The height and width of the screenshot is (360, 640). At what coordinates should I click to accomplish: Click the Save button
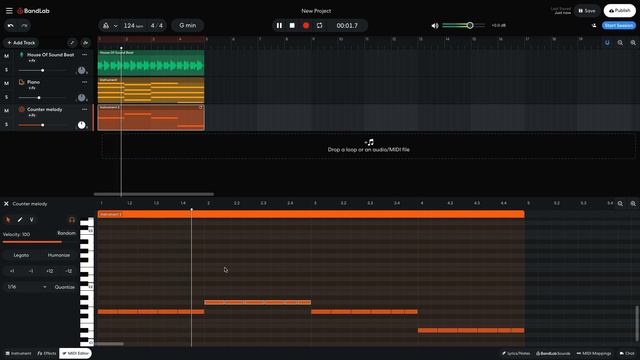click(587, 11)
